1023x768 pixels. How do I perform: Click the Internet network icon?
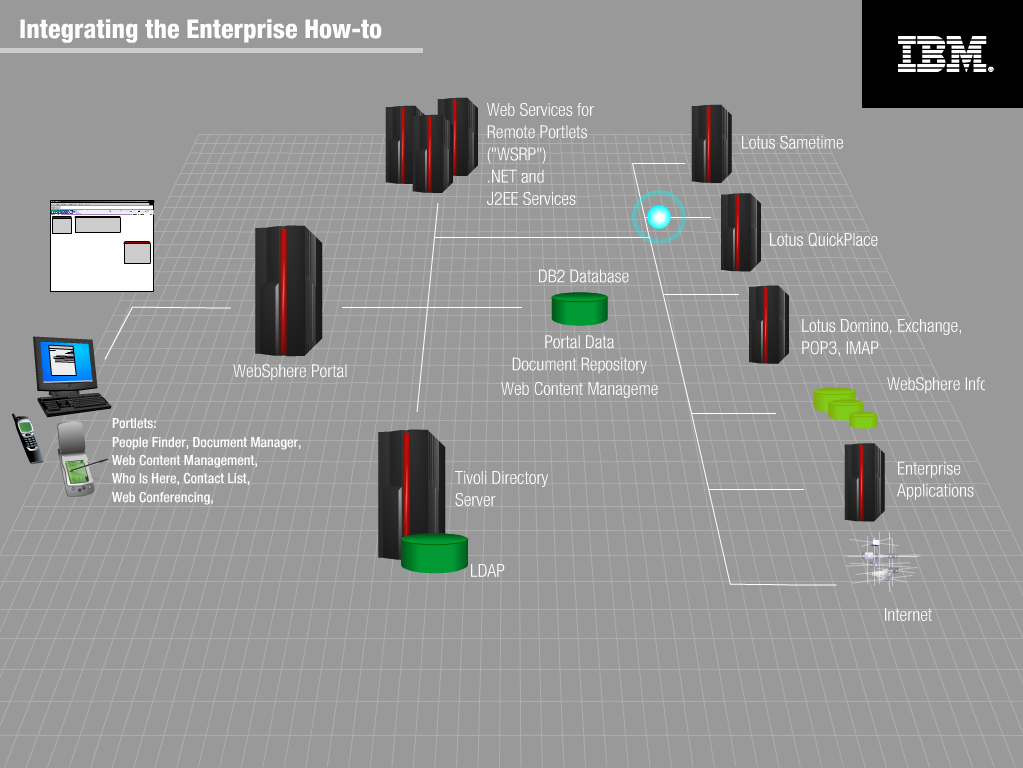tap(881, 560)
